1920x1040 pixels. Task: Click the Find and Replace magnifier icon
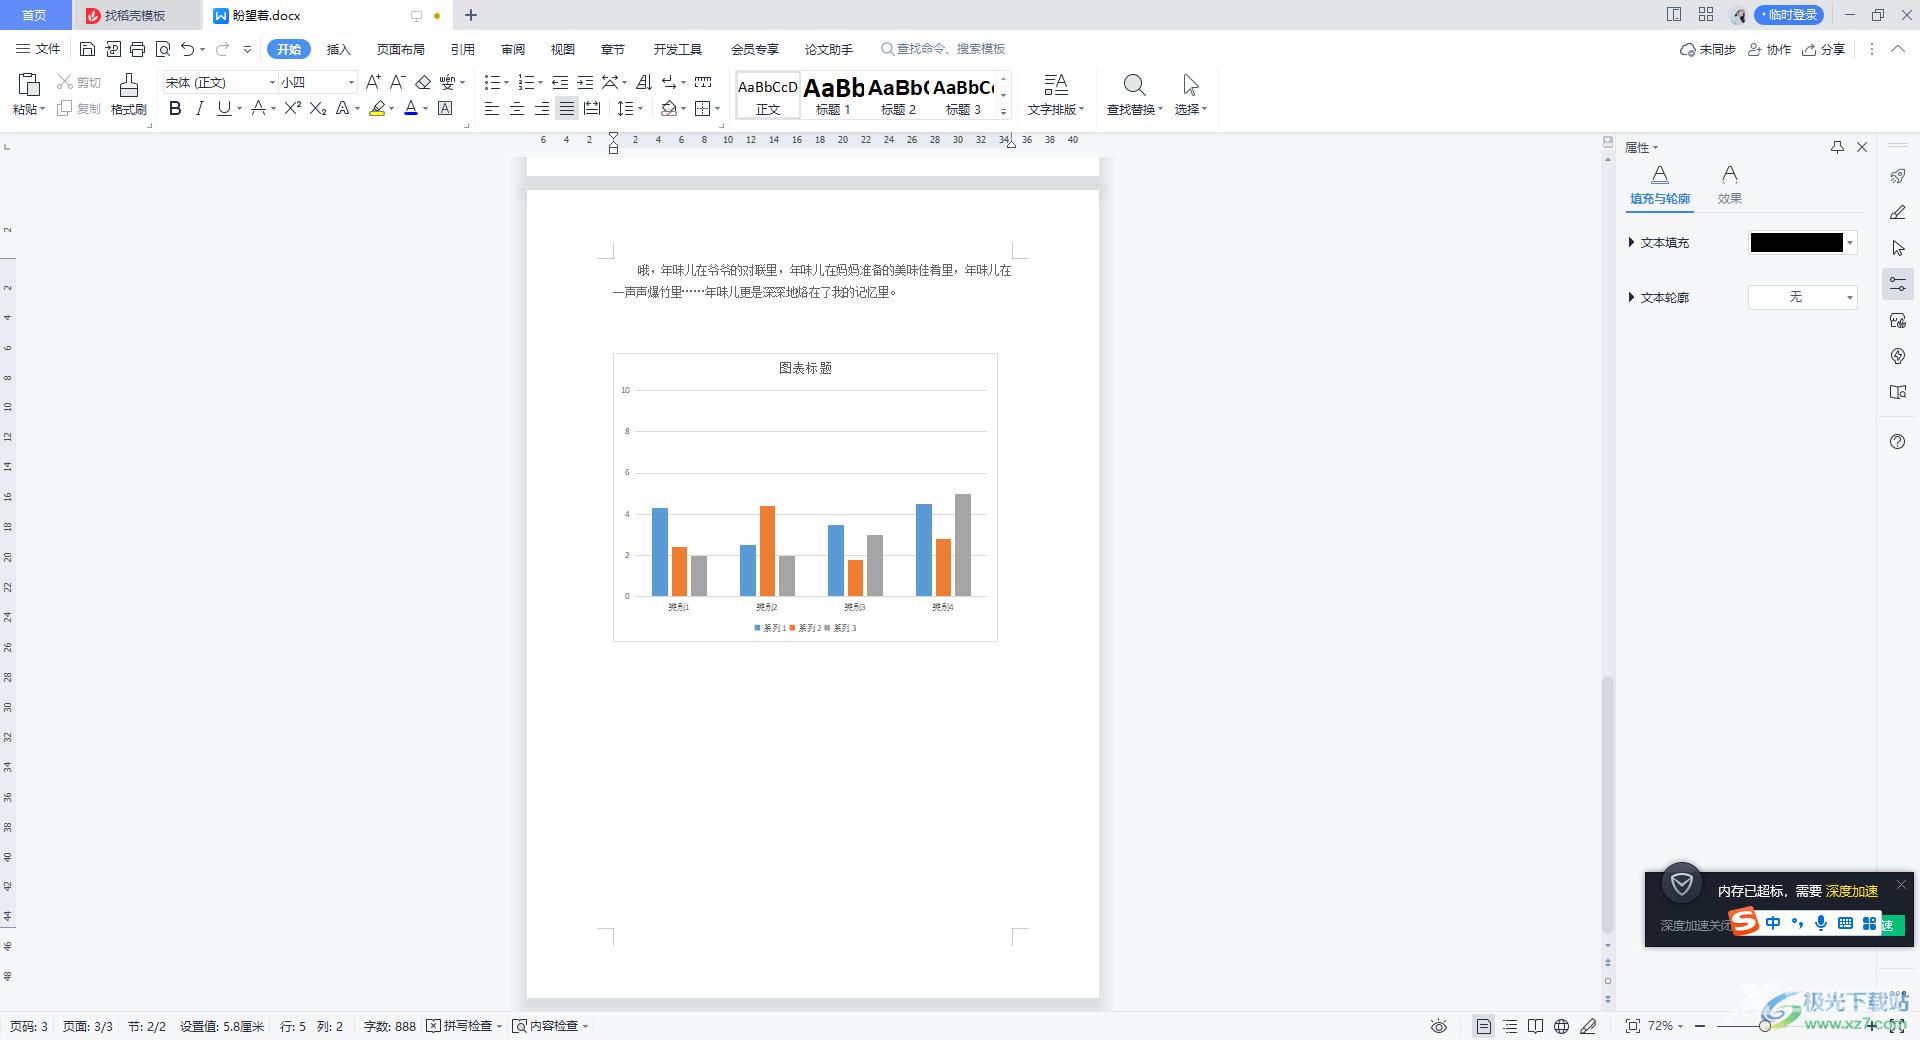[x=1134, y=85]
